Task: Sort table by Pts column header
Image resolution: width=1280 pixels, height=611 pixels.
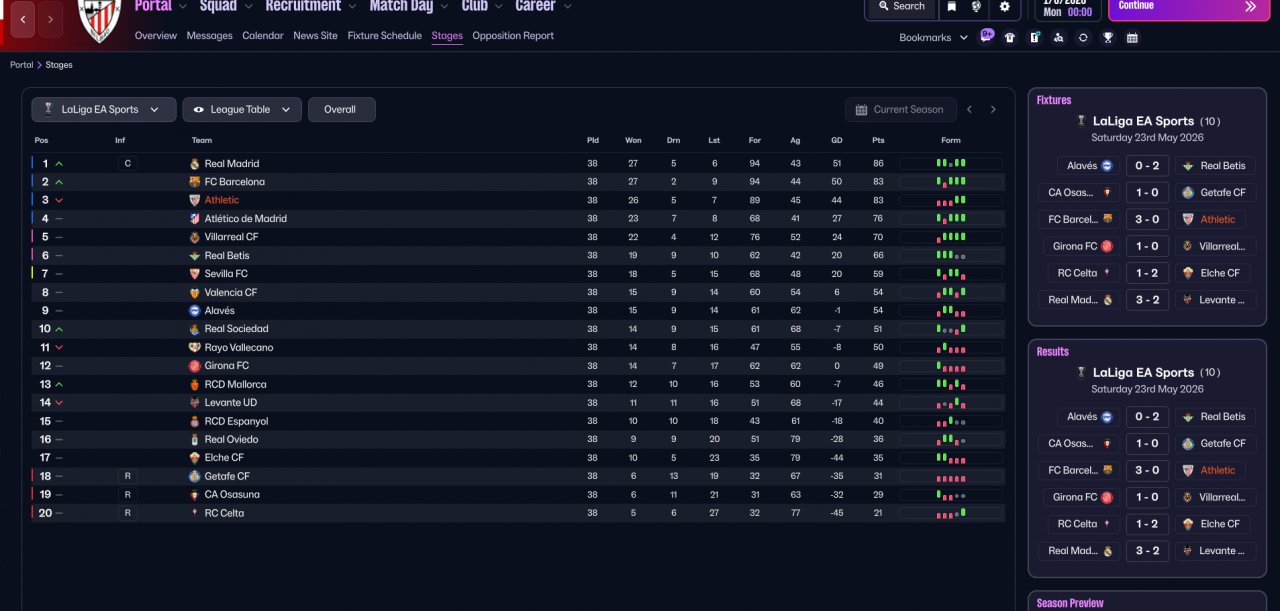Action: (878, 141)
